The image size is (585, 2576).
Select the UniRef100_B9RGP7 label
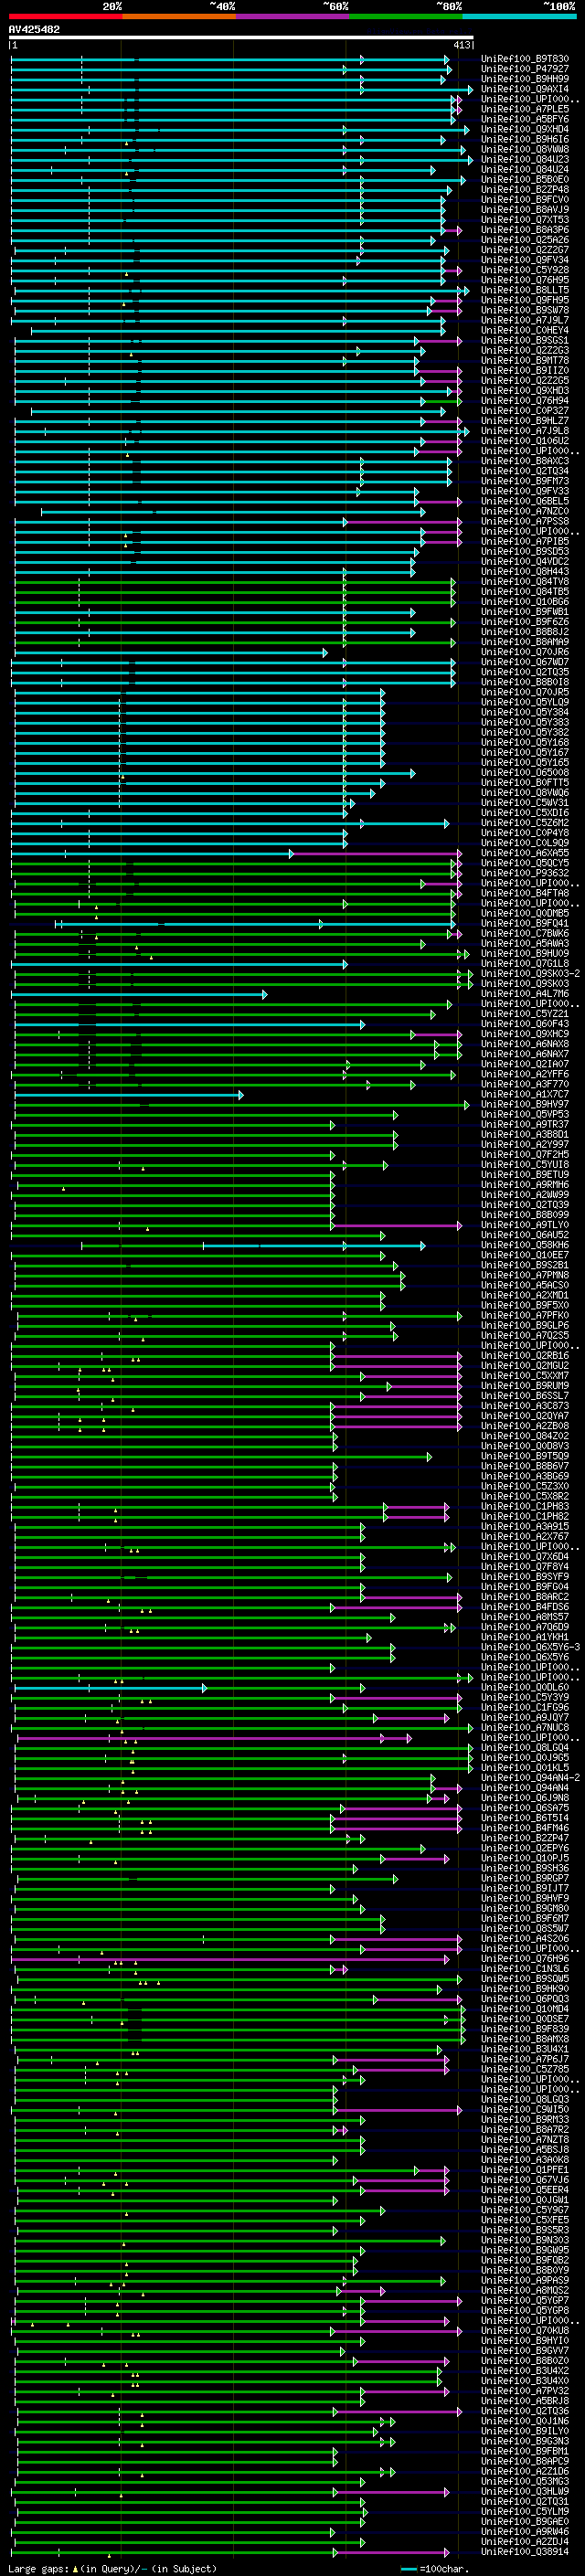click(525, 1878)
